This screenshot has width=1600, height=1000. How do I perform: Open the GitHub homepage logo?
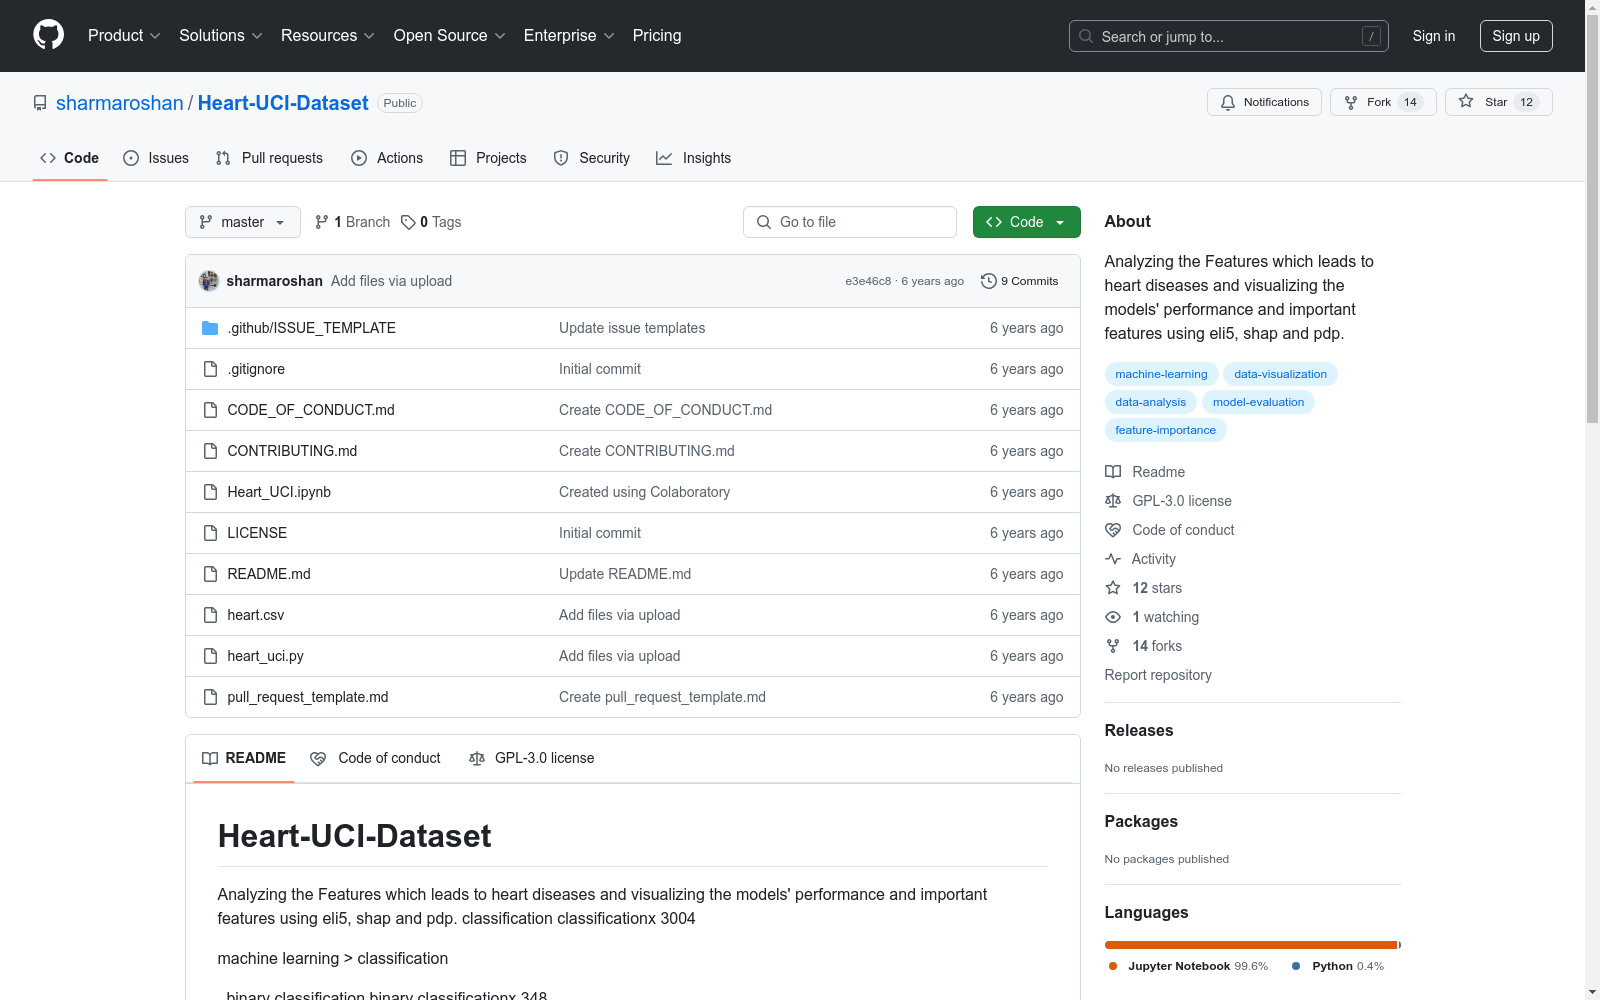coord(48,35)
